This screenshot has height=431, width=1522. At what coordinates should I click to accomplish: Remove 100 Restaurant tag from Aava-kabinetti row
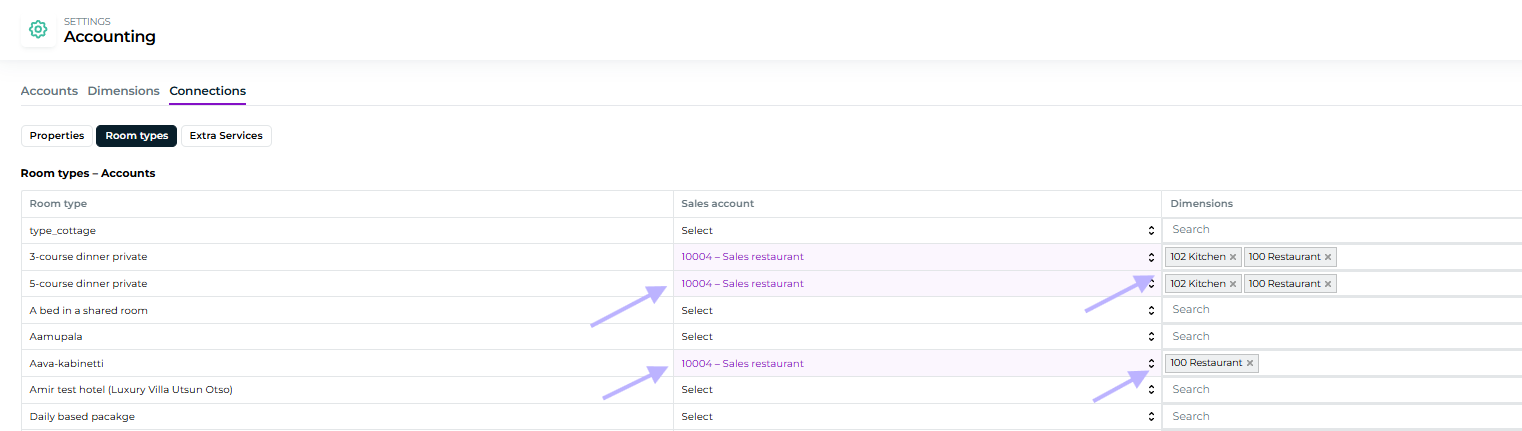tap(1250, 363)
